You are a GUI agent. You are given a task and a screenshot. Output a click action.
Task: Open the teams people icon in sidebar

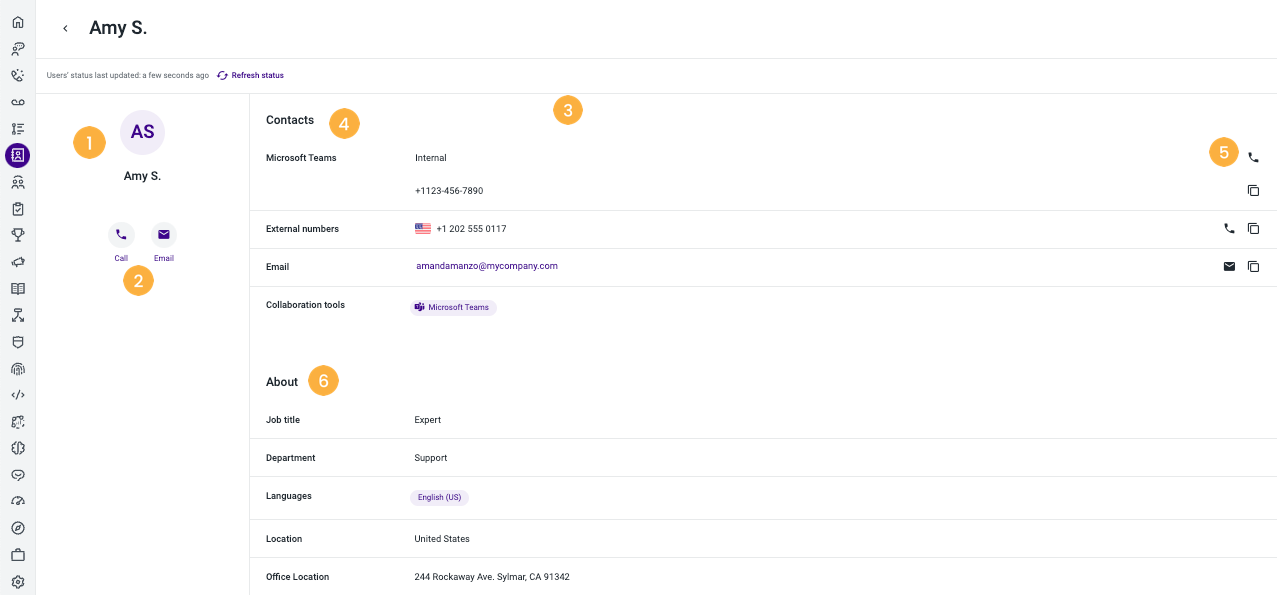17,182
